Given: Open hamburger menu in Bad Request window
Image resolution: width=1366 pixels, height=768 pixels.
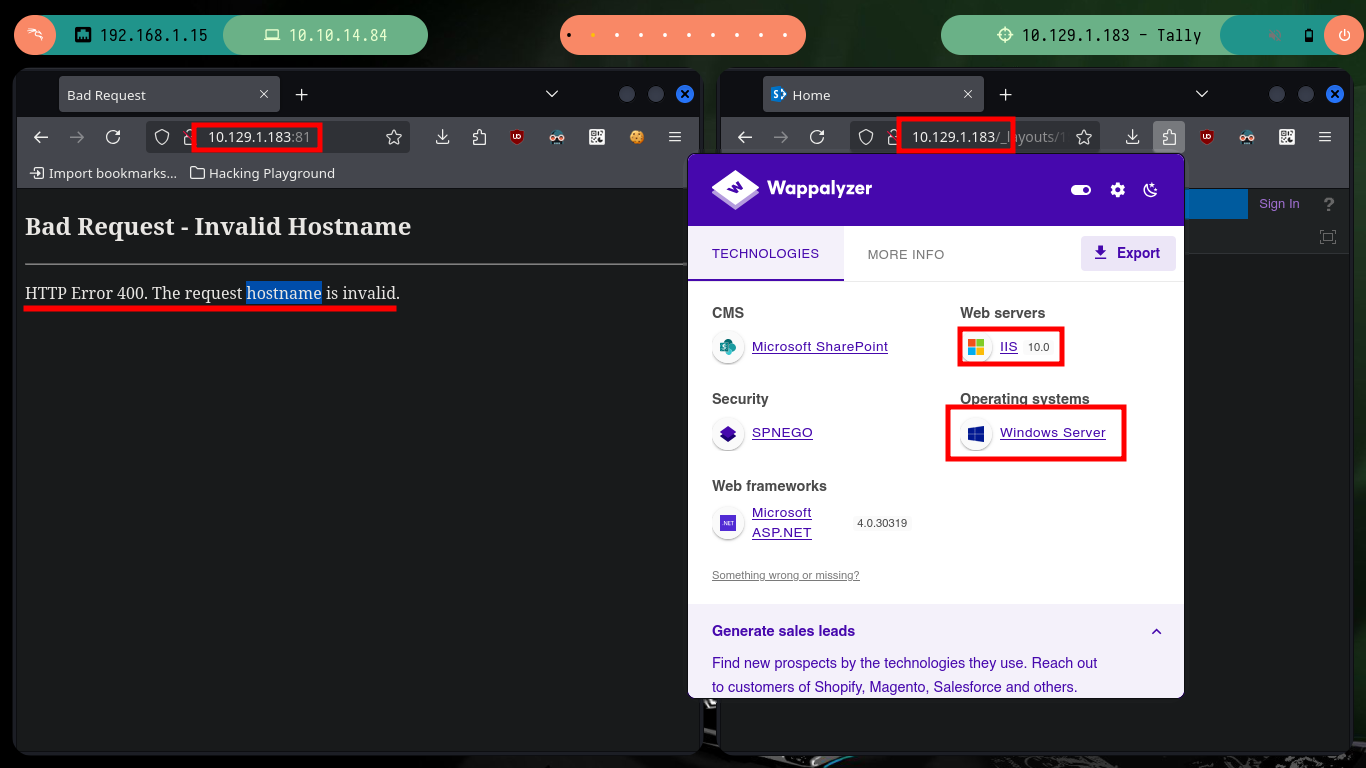Looking at the screenshot, I should [x=675, y=137].
